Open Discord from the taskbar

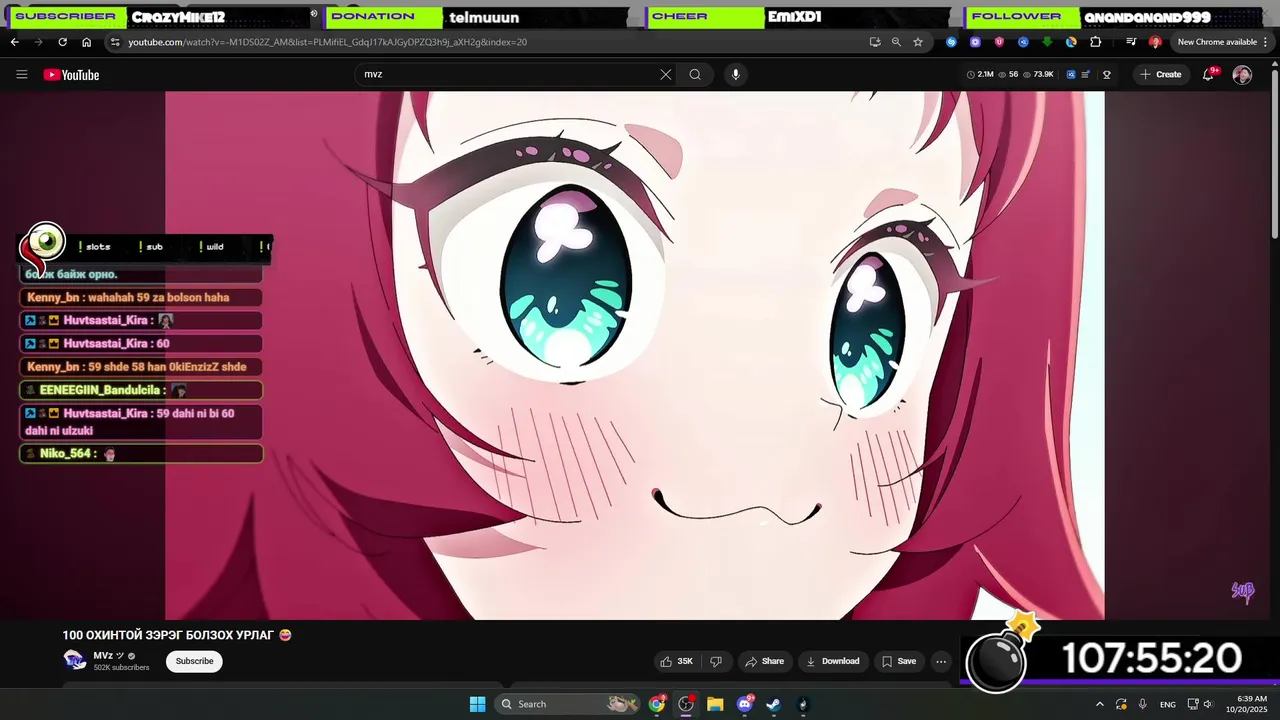[x=745, y=704]
